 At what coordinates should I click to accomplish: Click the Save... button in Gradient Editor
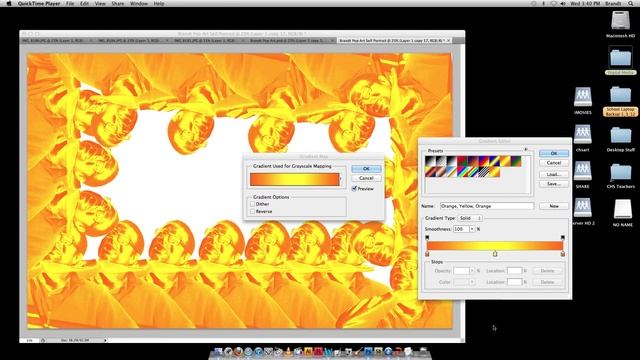pos(553,184)
